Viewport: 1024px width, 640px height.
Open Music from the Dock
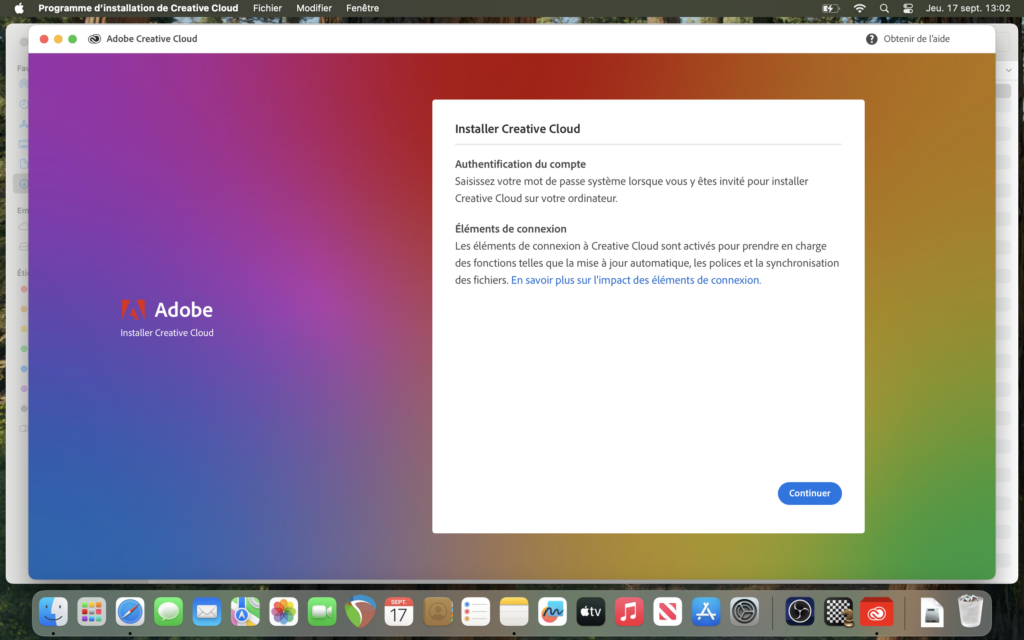point(629,612)
